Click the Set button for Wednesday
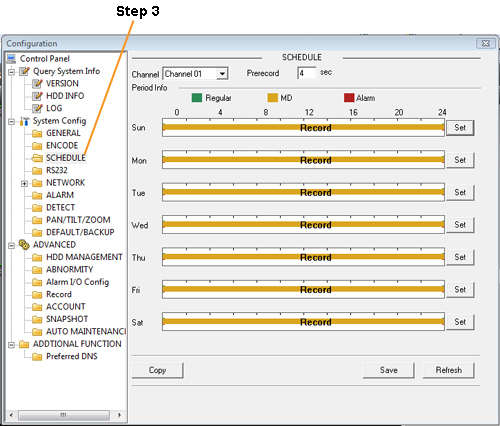500x426 pixels. click(x=460, y=225)
